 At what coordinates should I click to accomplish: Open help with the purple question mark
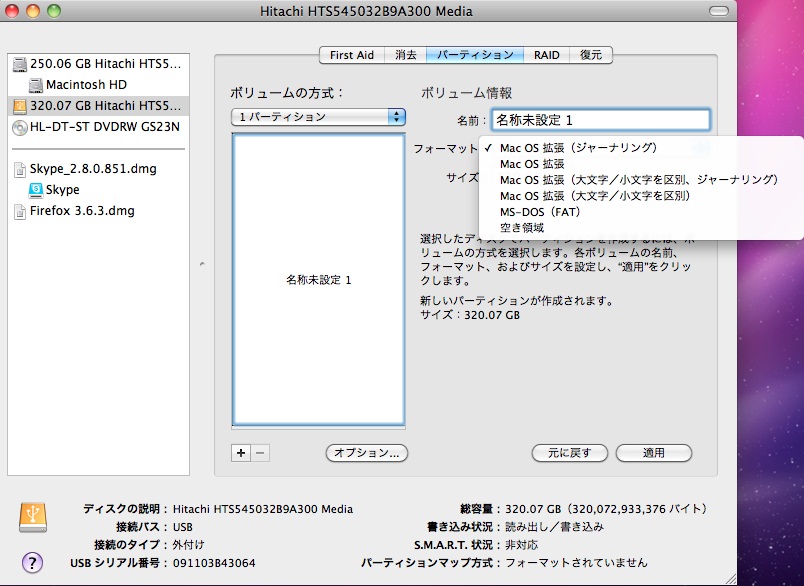click(x=32, y=563)
